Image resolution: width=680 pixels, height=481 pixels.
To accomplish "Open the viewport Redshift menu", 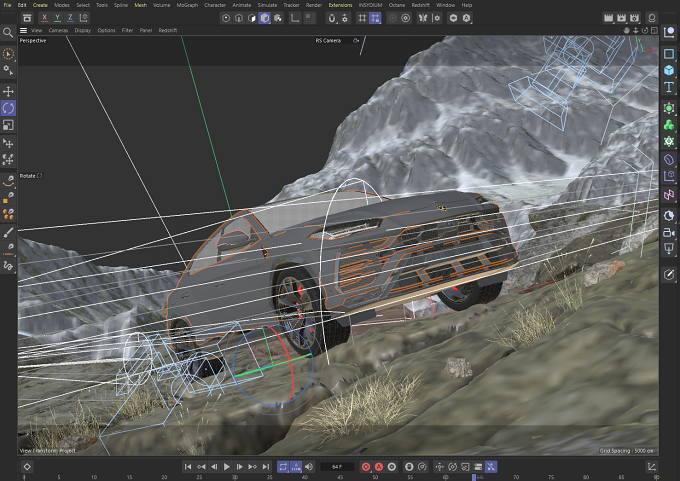I will point(168,30).
